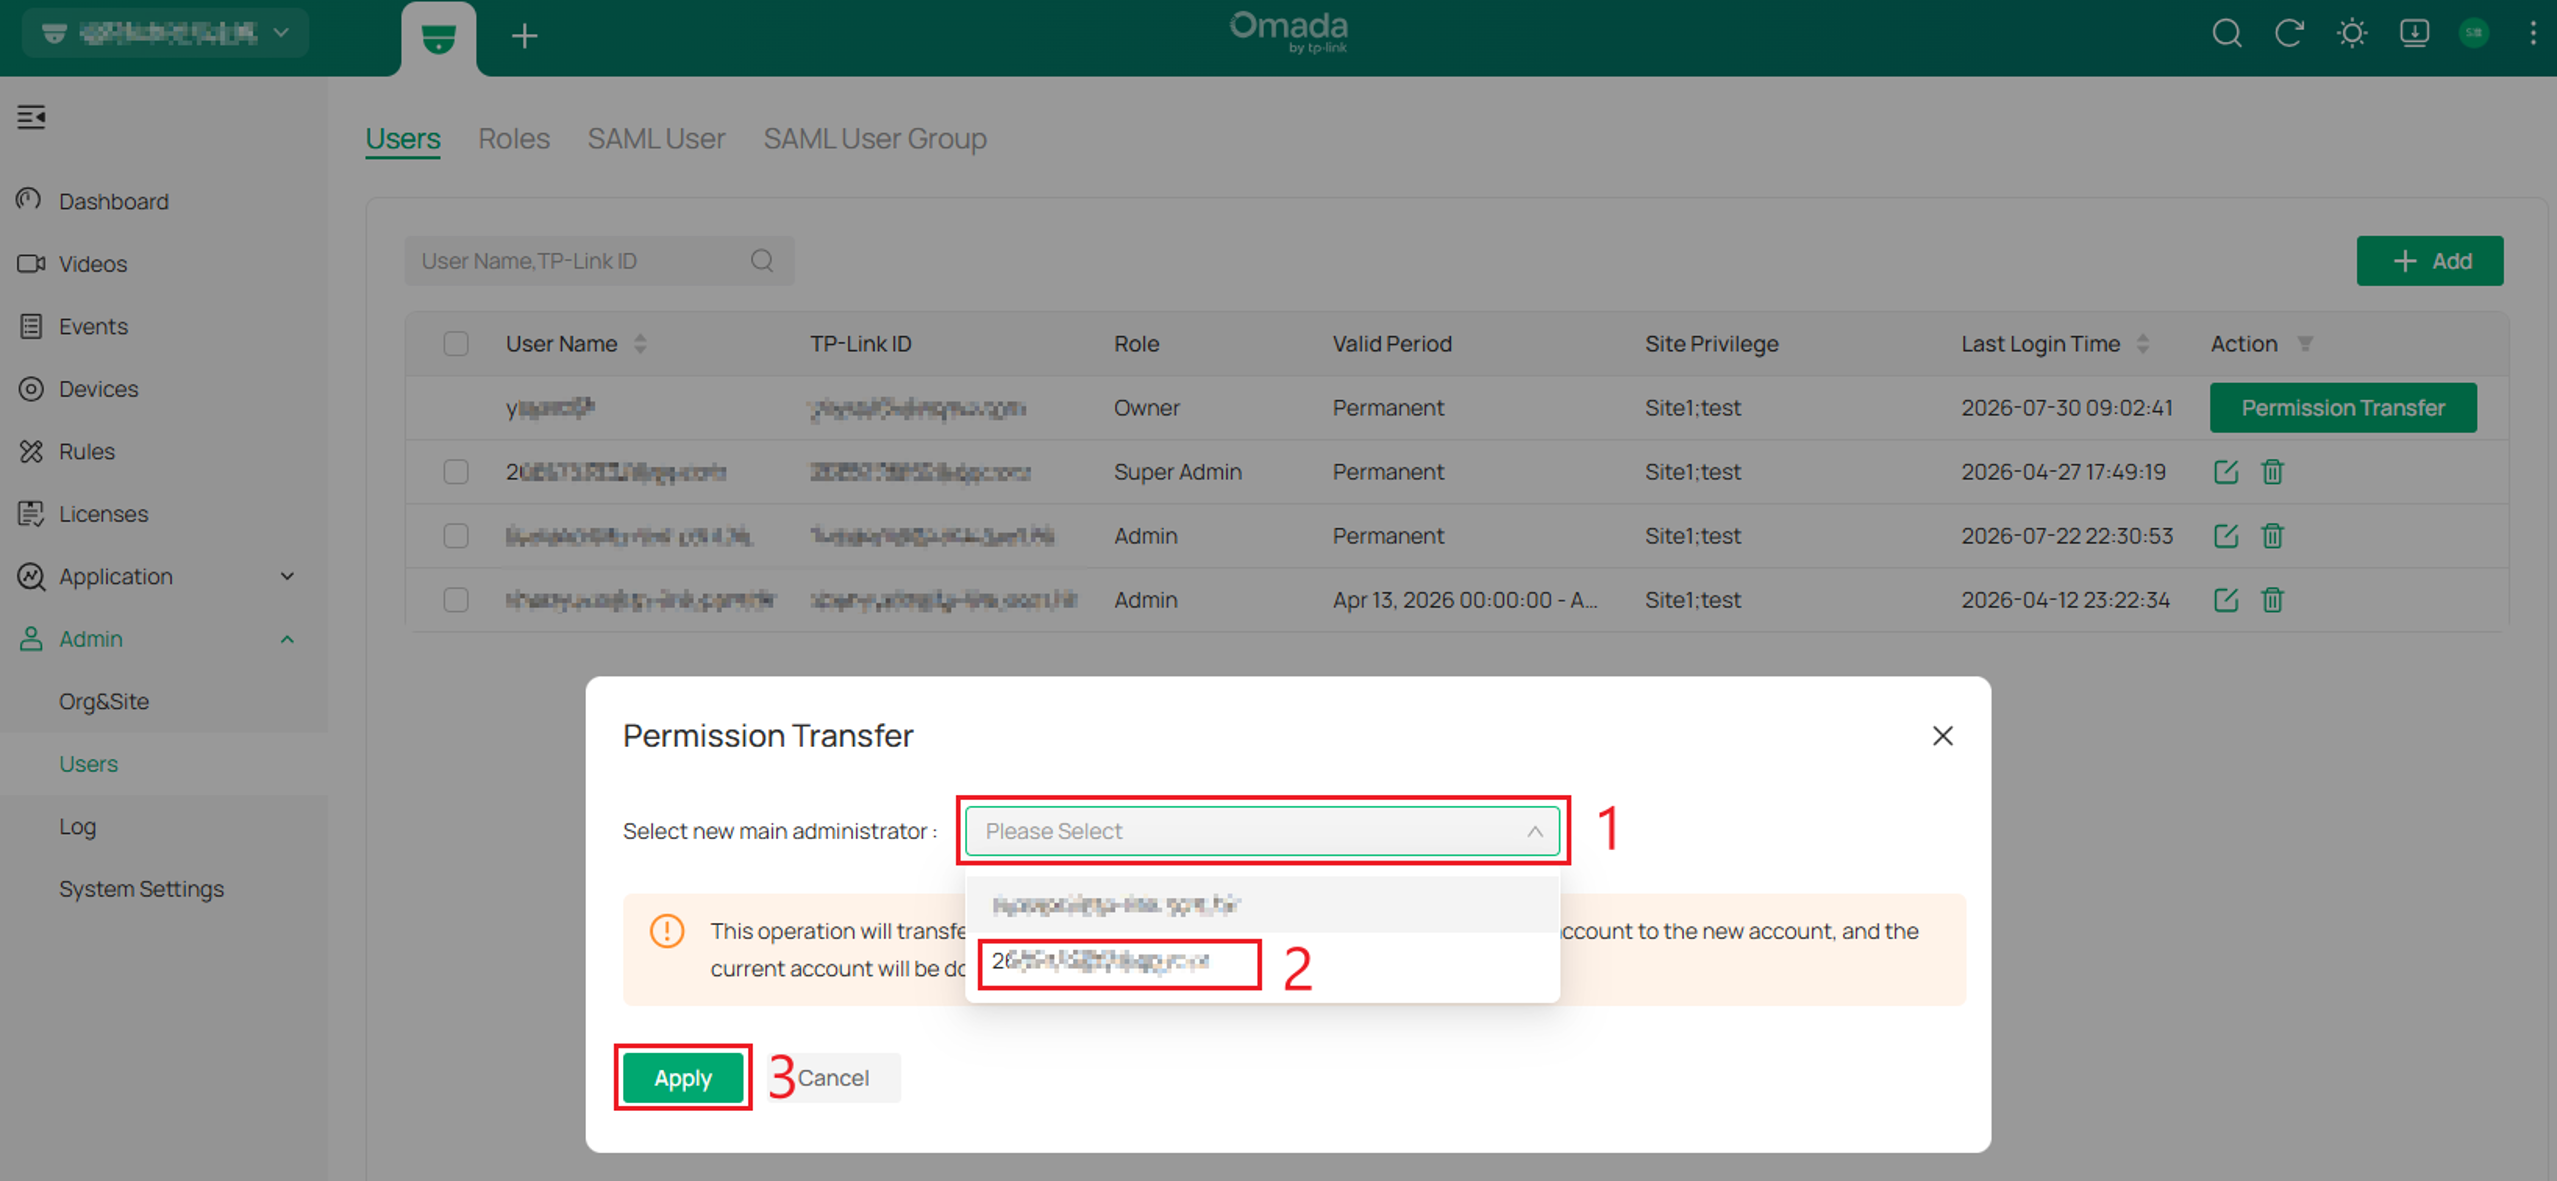
Task: Open Org&Site under Admin
Action: pyautogui.click(x=104, y=702)
